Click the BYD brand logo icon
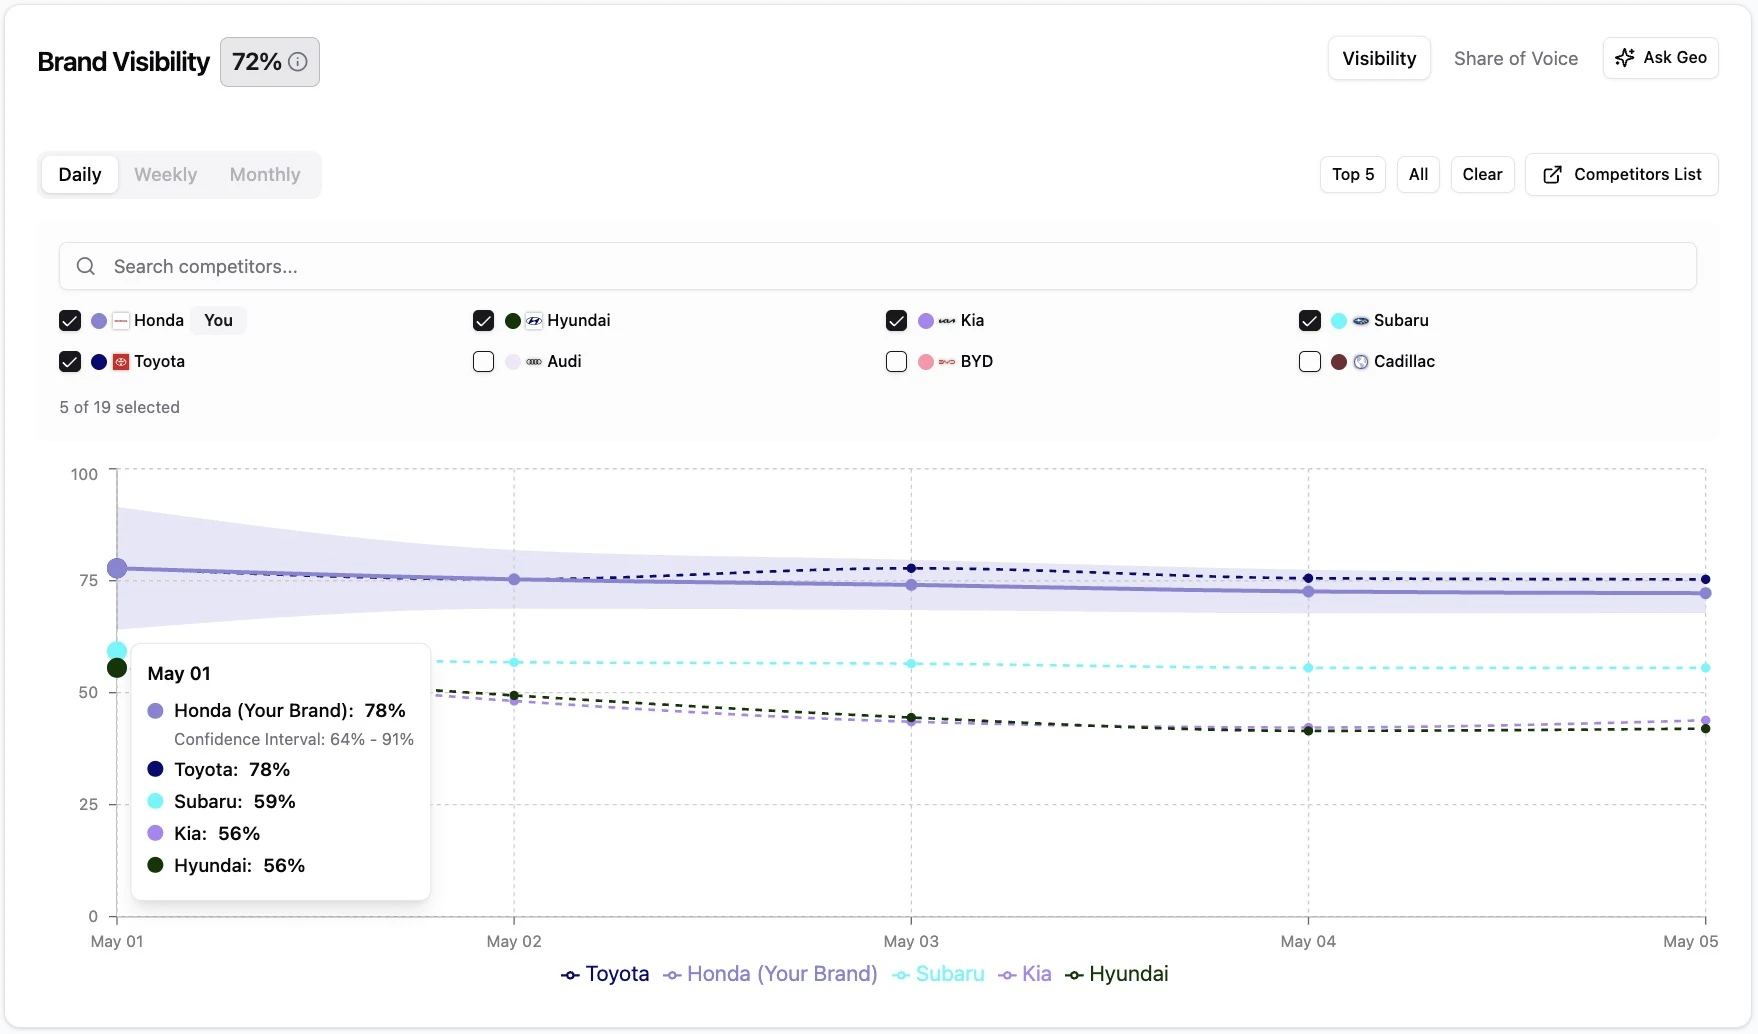Viewport: 1758px width, 1034px height. (x=947, y=362)
